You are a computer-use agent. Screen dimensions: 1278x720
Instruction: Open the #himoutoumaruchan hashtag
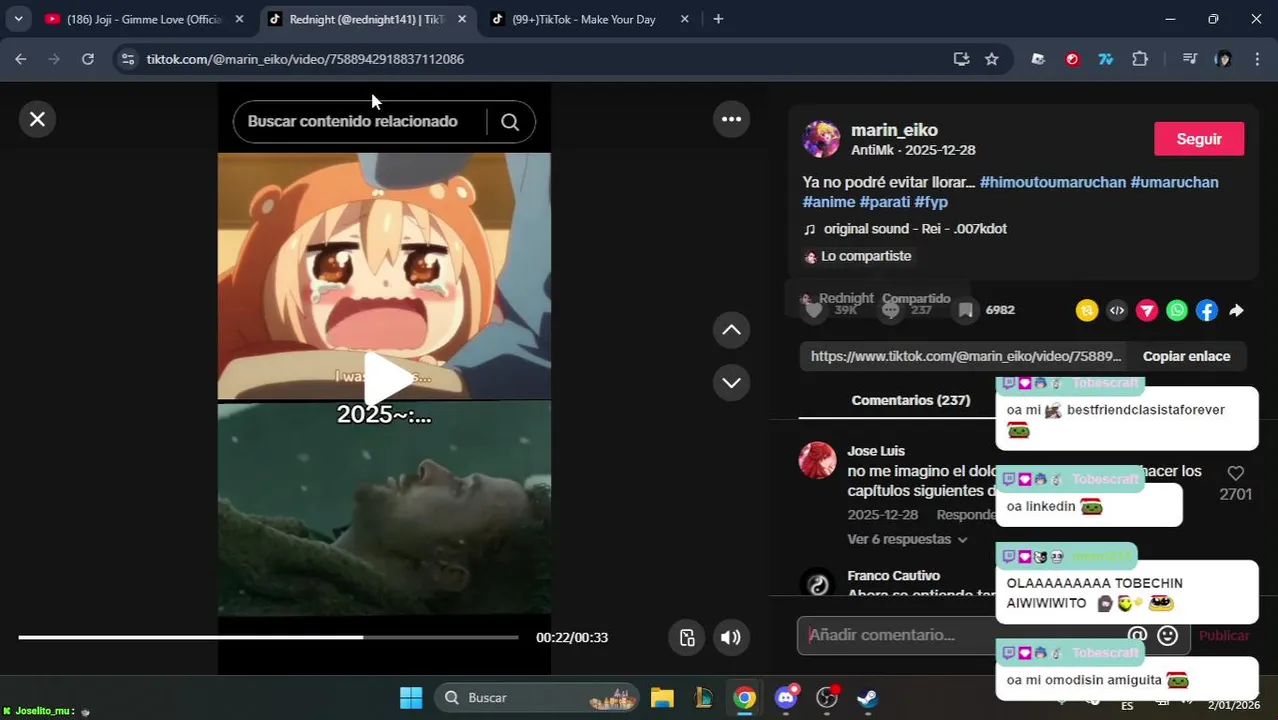(x=1053, y=182)
